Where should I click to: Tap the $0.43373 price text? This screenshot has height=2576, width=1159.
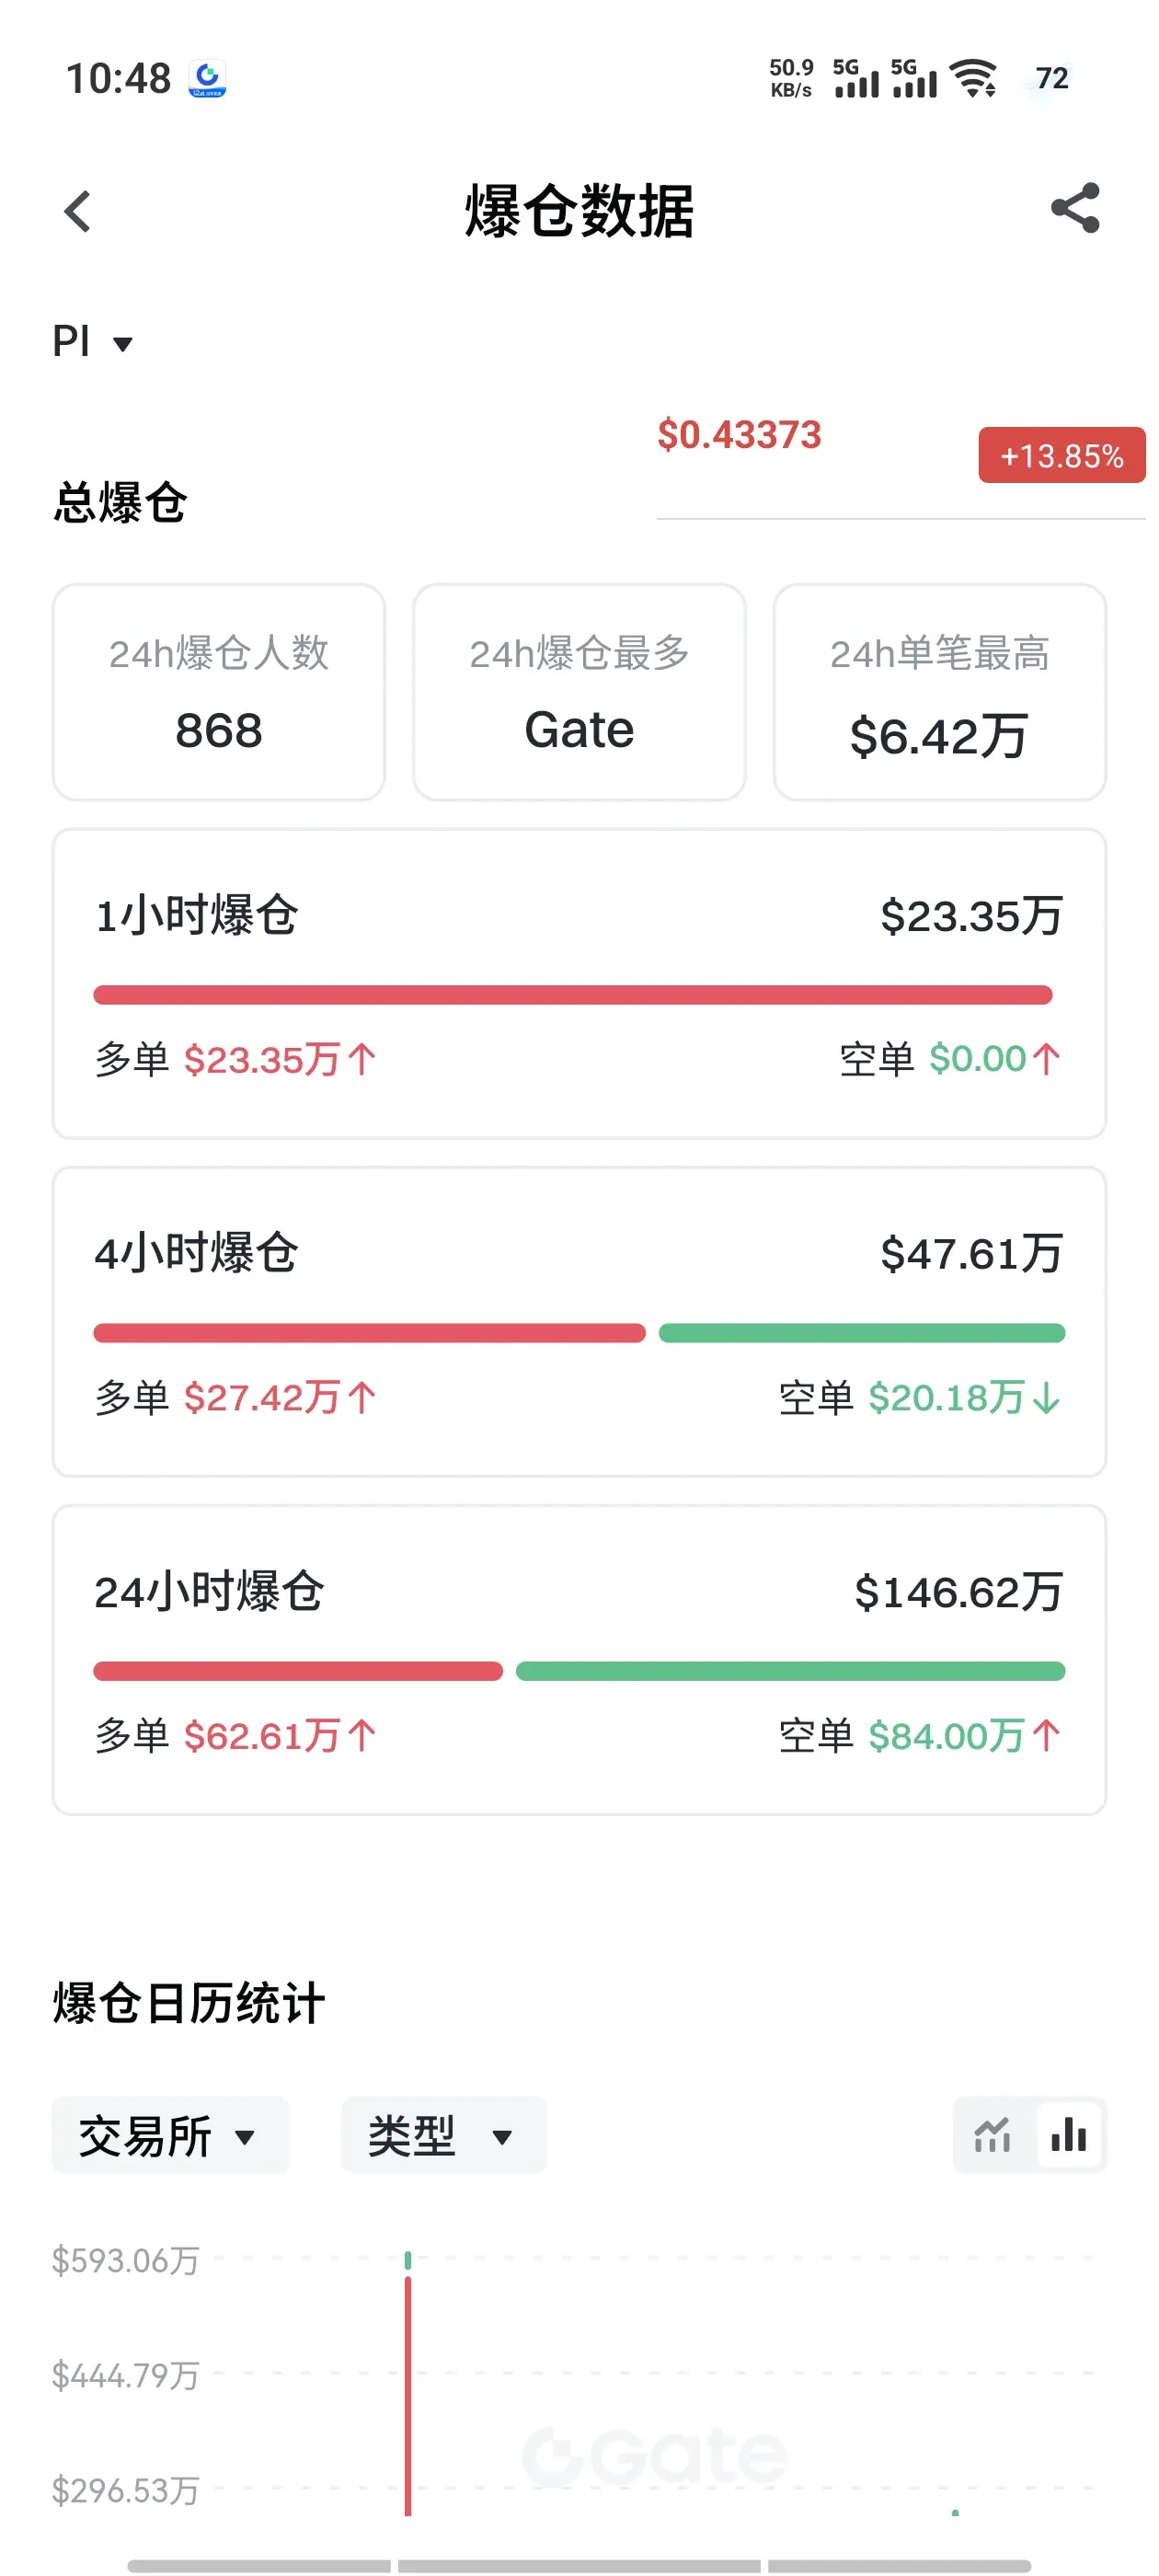(739, 435)
